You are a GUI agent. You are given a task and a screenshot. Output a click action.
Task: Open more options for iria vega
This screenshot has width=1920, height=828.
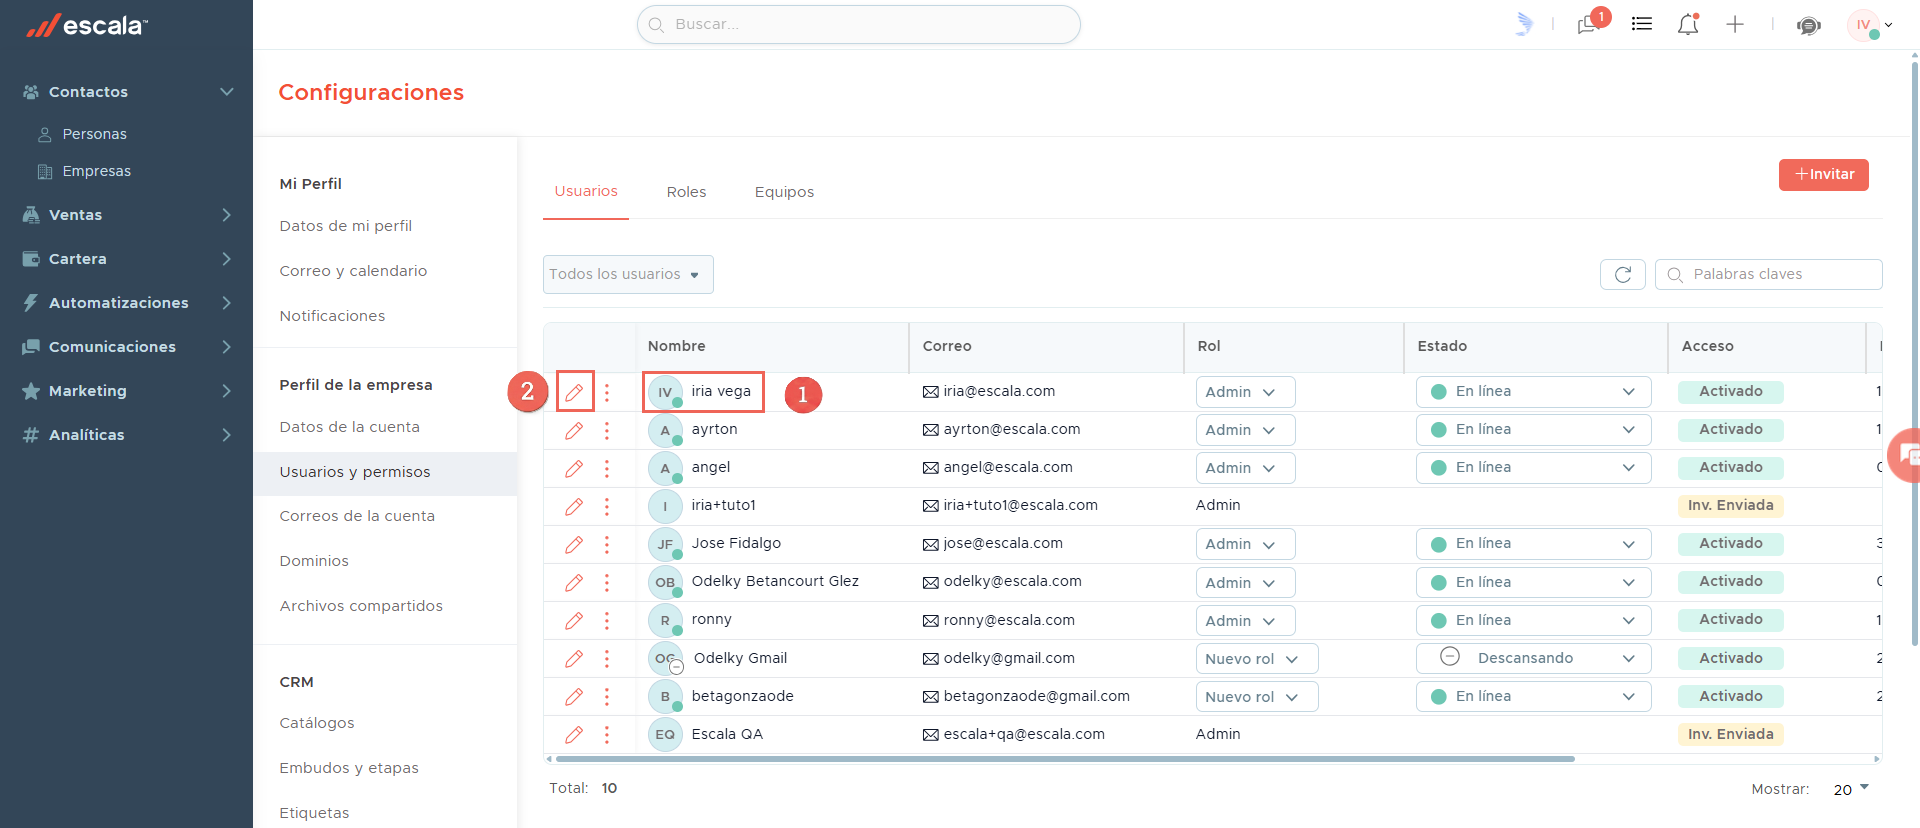pos(607,392)
